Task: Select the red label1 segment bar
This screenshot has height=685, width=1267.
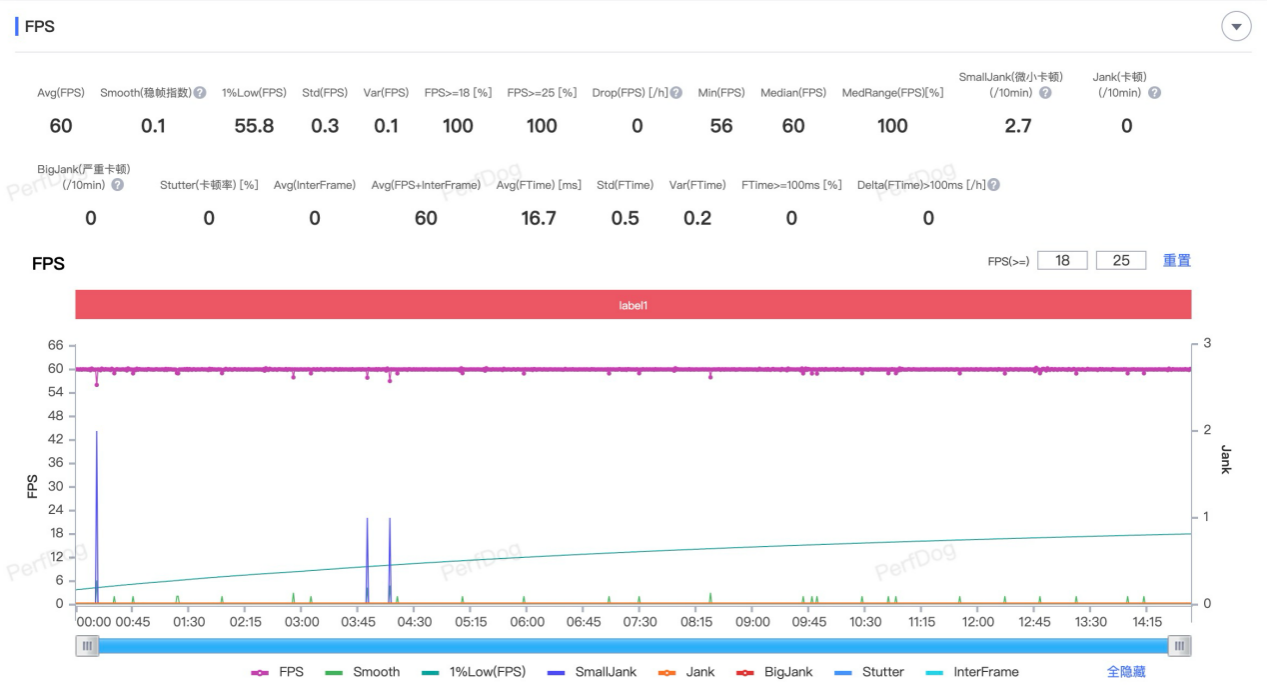Action: tap(633, 305)
